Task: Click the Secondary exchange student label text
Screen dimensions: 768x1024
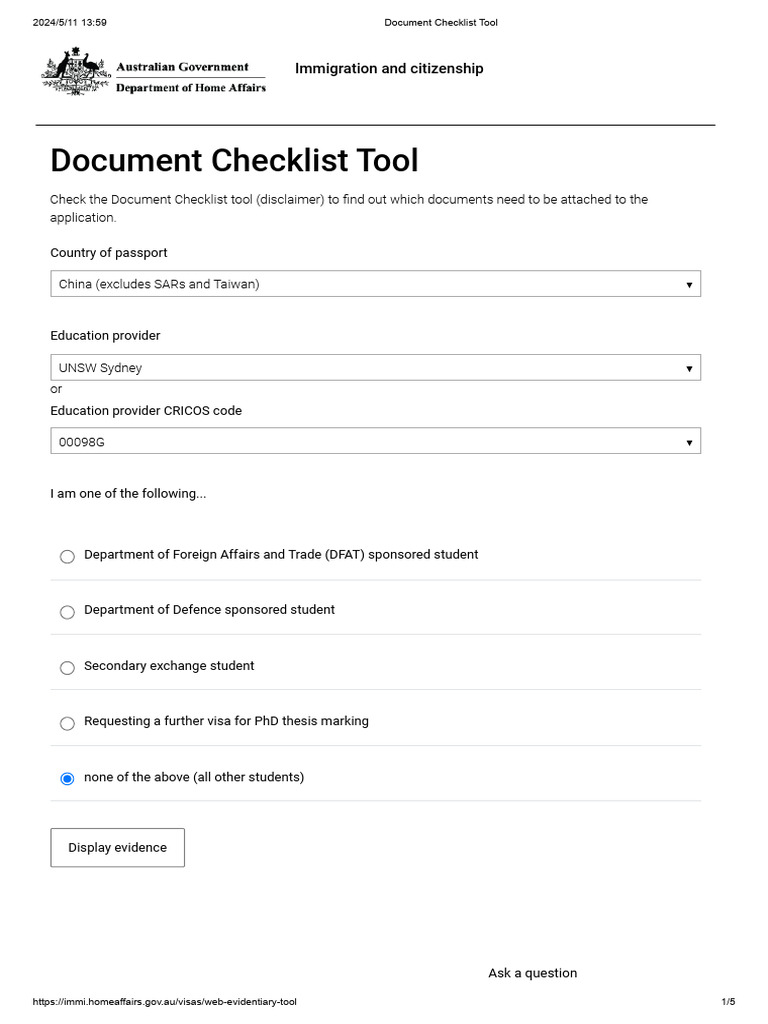Action: (x=169, y=666)
